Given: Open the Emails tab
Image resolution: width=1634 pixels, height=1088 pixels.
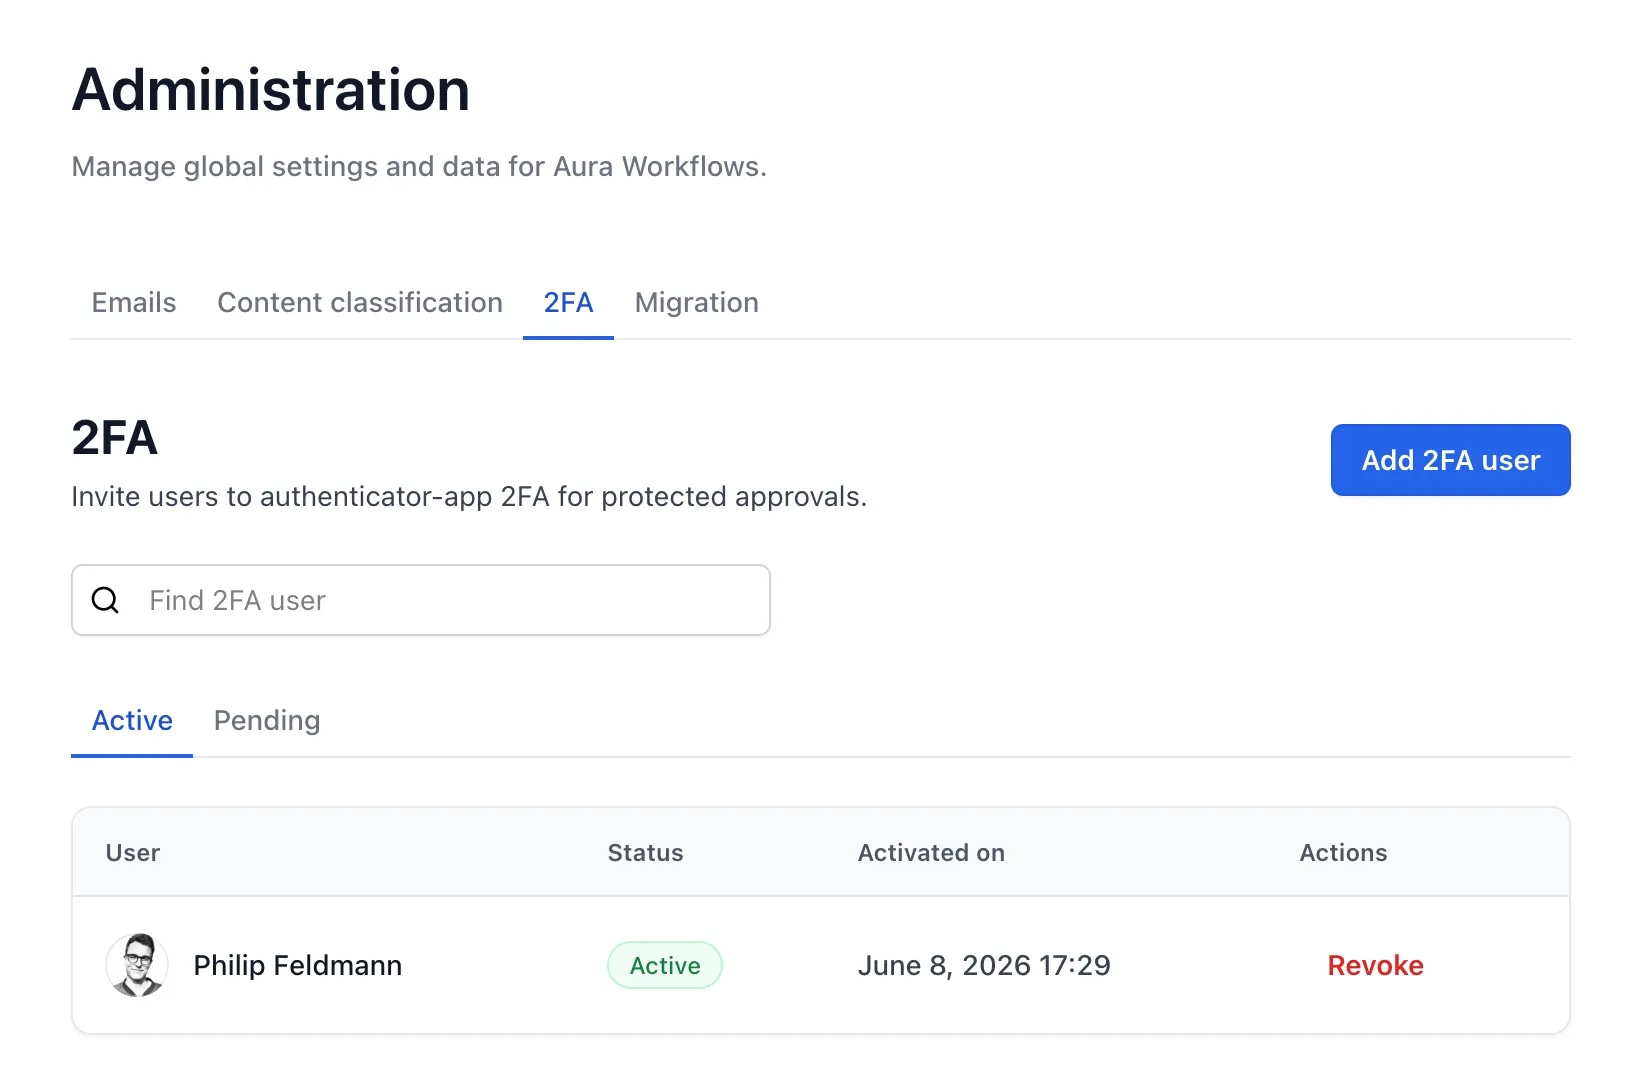Looking at the screenshot, I should point(133,303).
